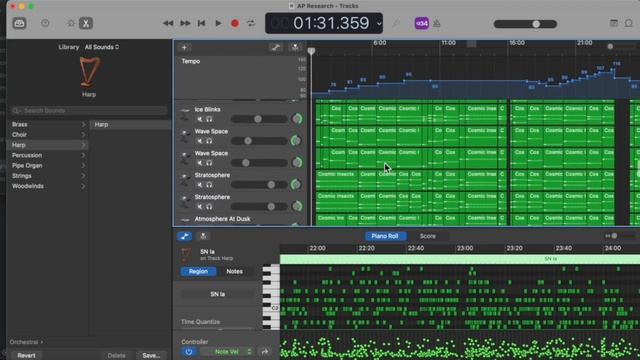Image resolution: width=640 pixels, height=360 pixels.
Task: Edit the SN la region name field
Action: [x=217, y=294]
